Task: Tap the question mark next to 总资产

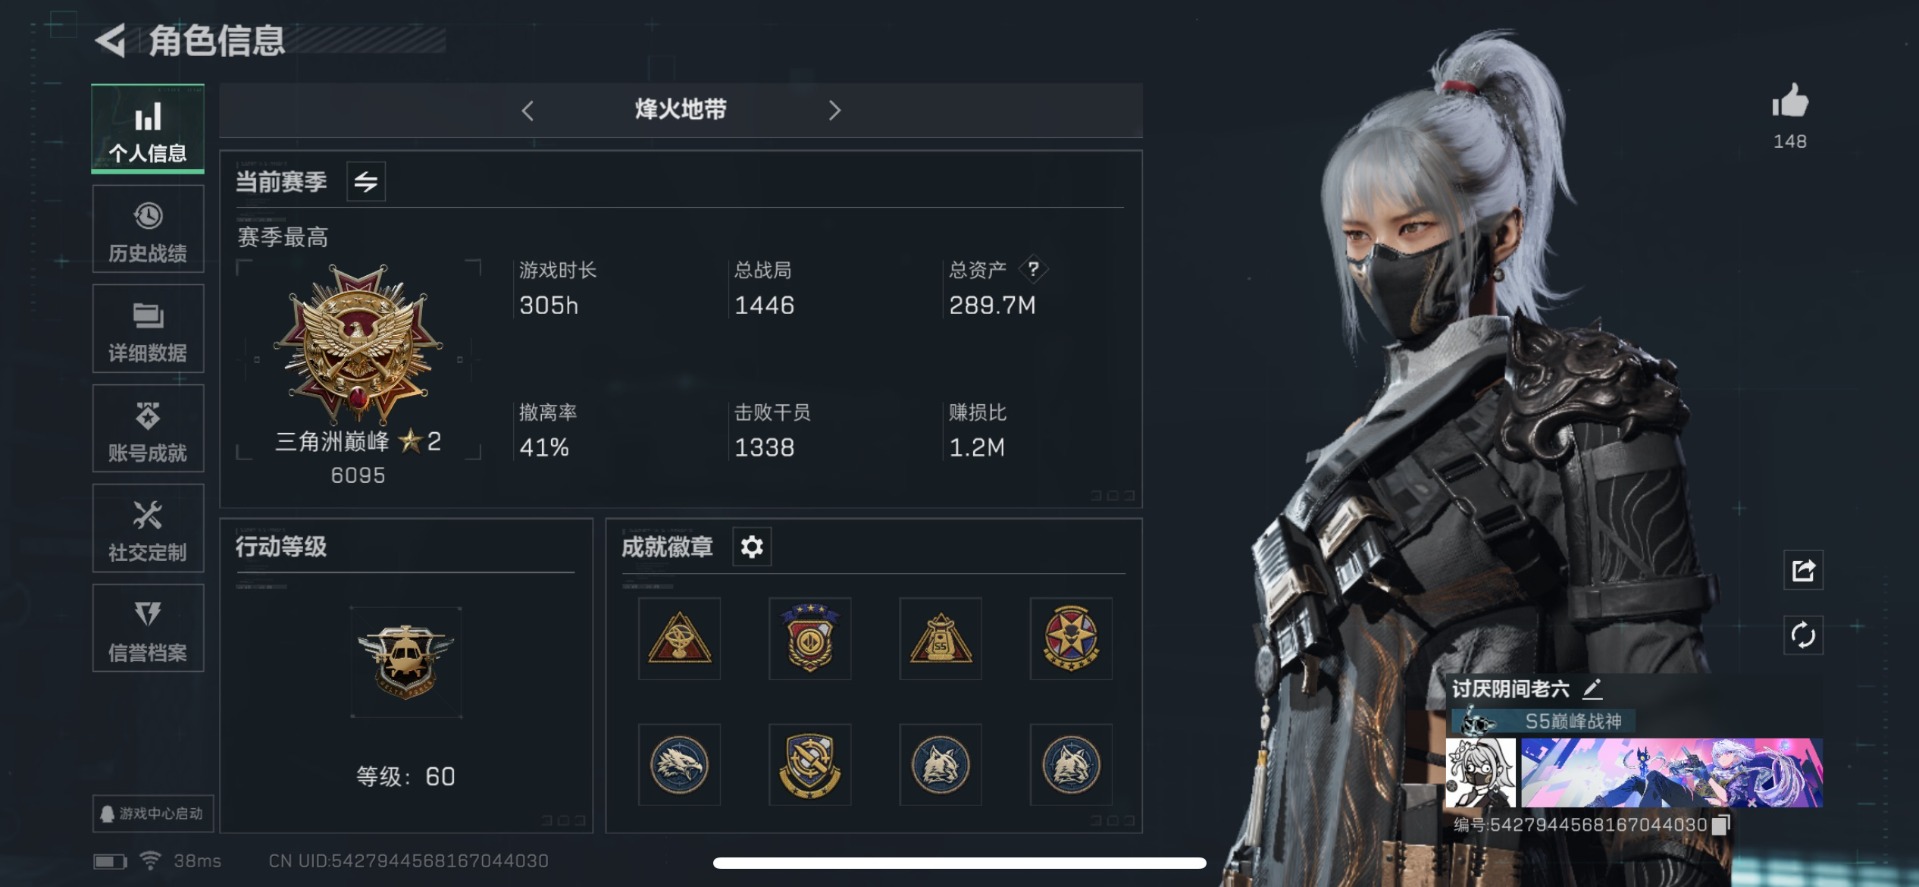Action: tap(1033, 269)
